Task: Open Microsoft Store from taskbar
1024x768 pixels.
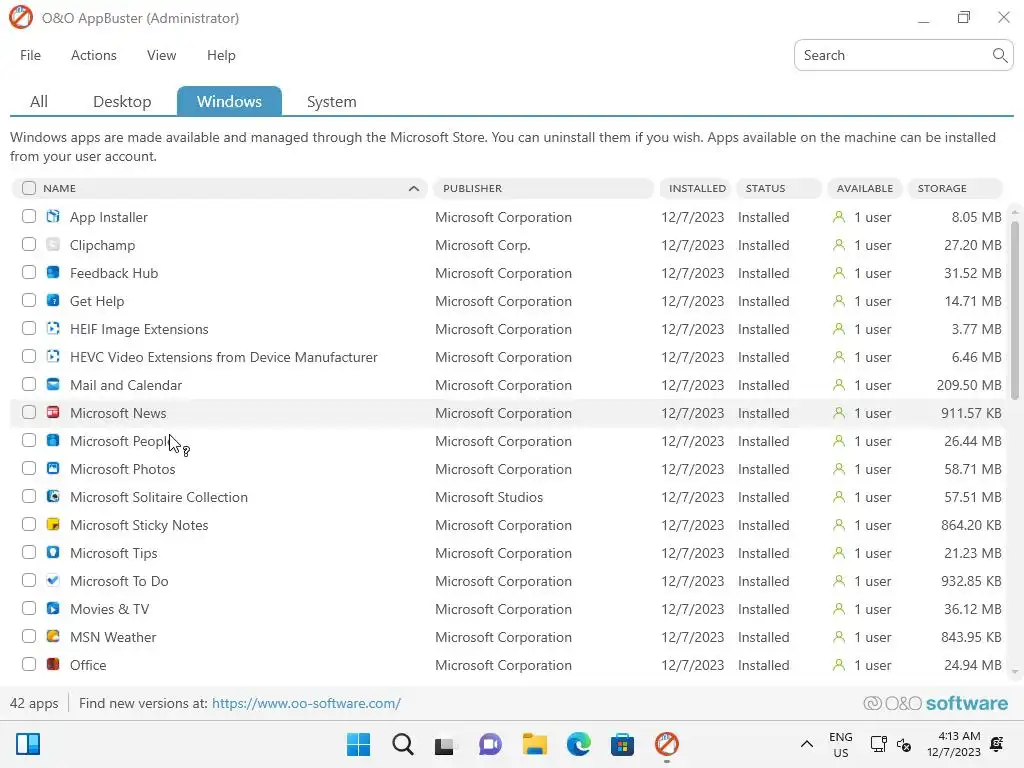Action: coord(622,744)
